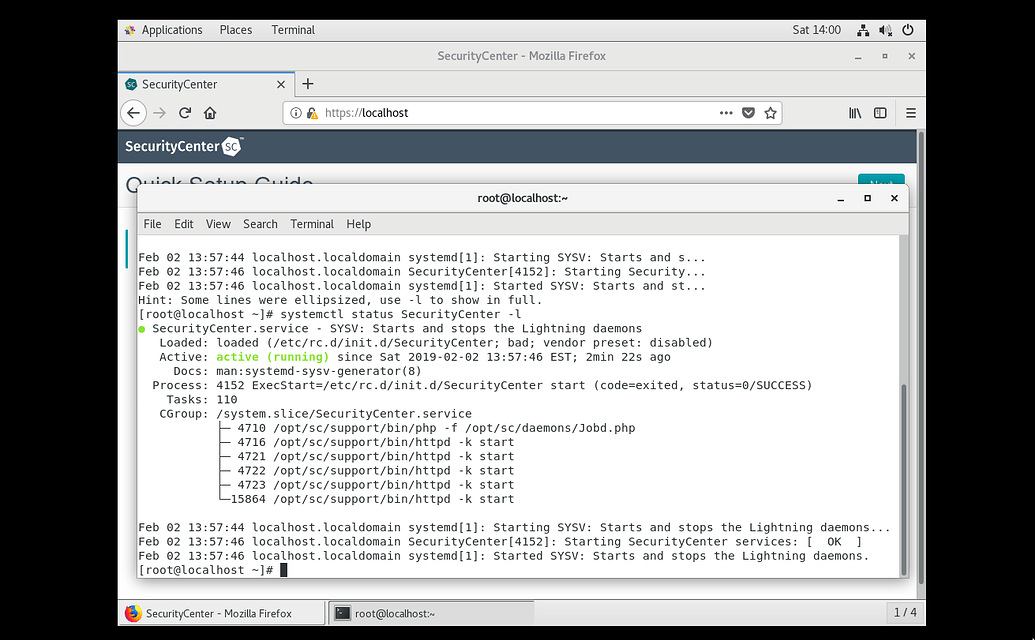Open site information via the circled-i icon
Screen dimensions: 1035x640
point(295,112)
